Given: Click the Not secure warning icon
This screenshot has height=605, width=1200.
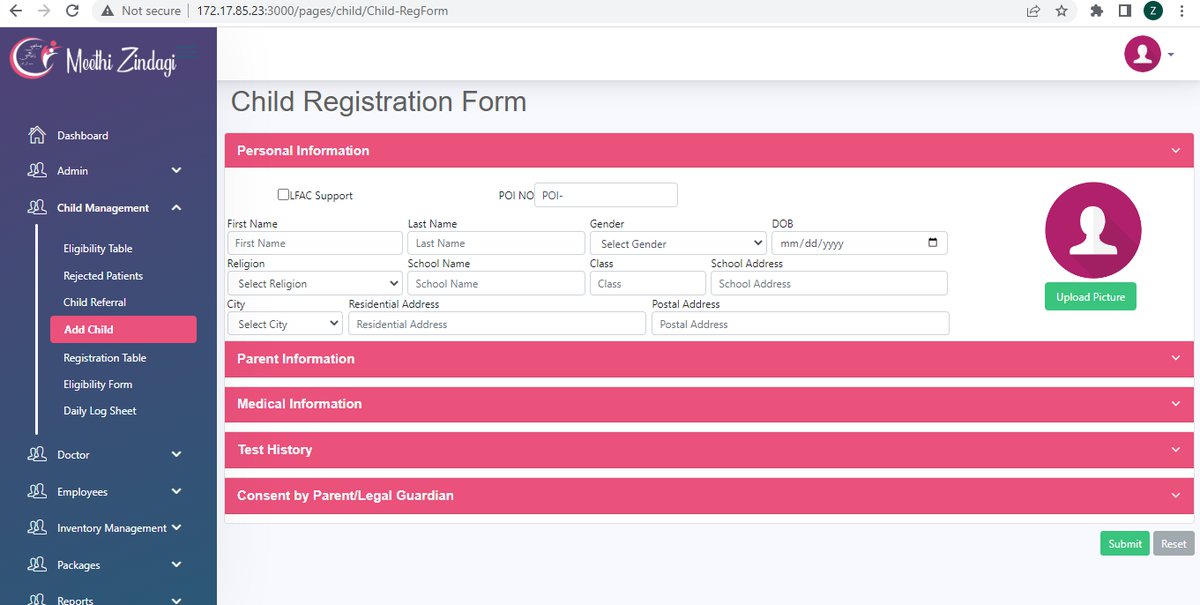Looking at the screenshot, I should click(x=106, y=11).
